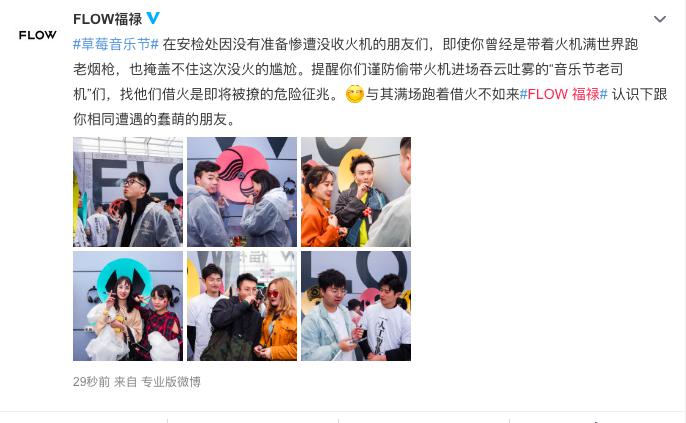Open the #草莓音乐节# hashtag link
This screenshot has height=423, width=686.
point(116,44)
